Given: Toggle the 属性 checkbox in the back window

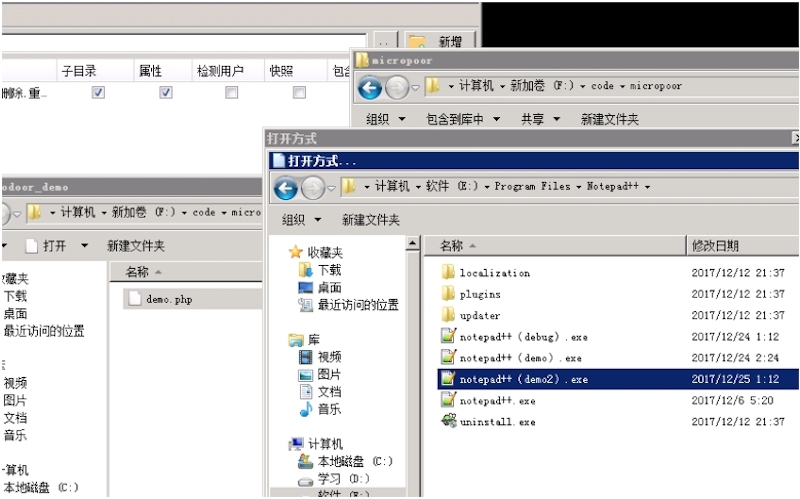Looking at the screenshot, I should [x=165, y=92].
